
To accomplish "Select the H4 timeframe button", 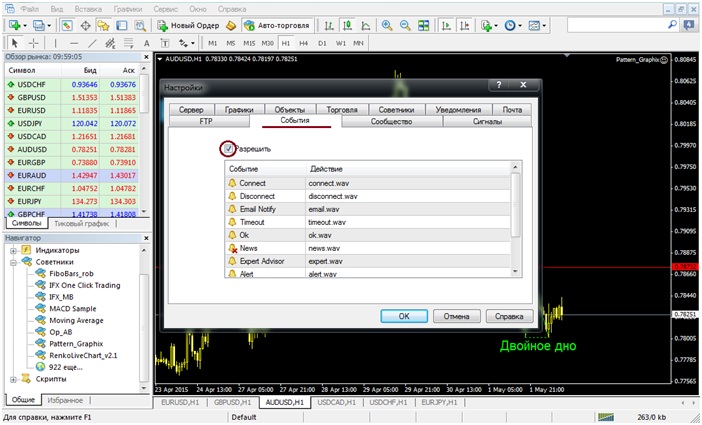I will pos(303,43).
